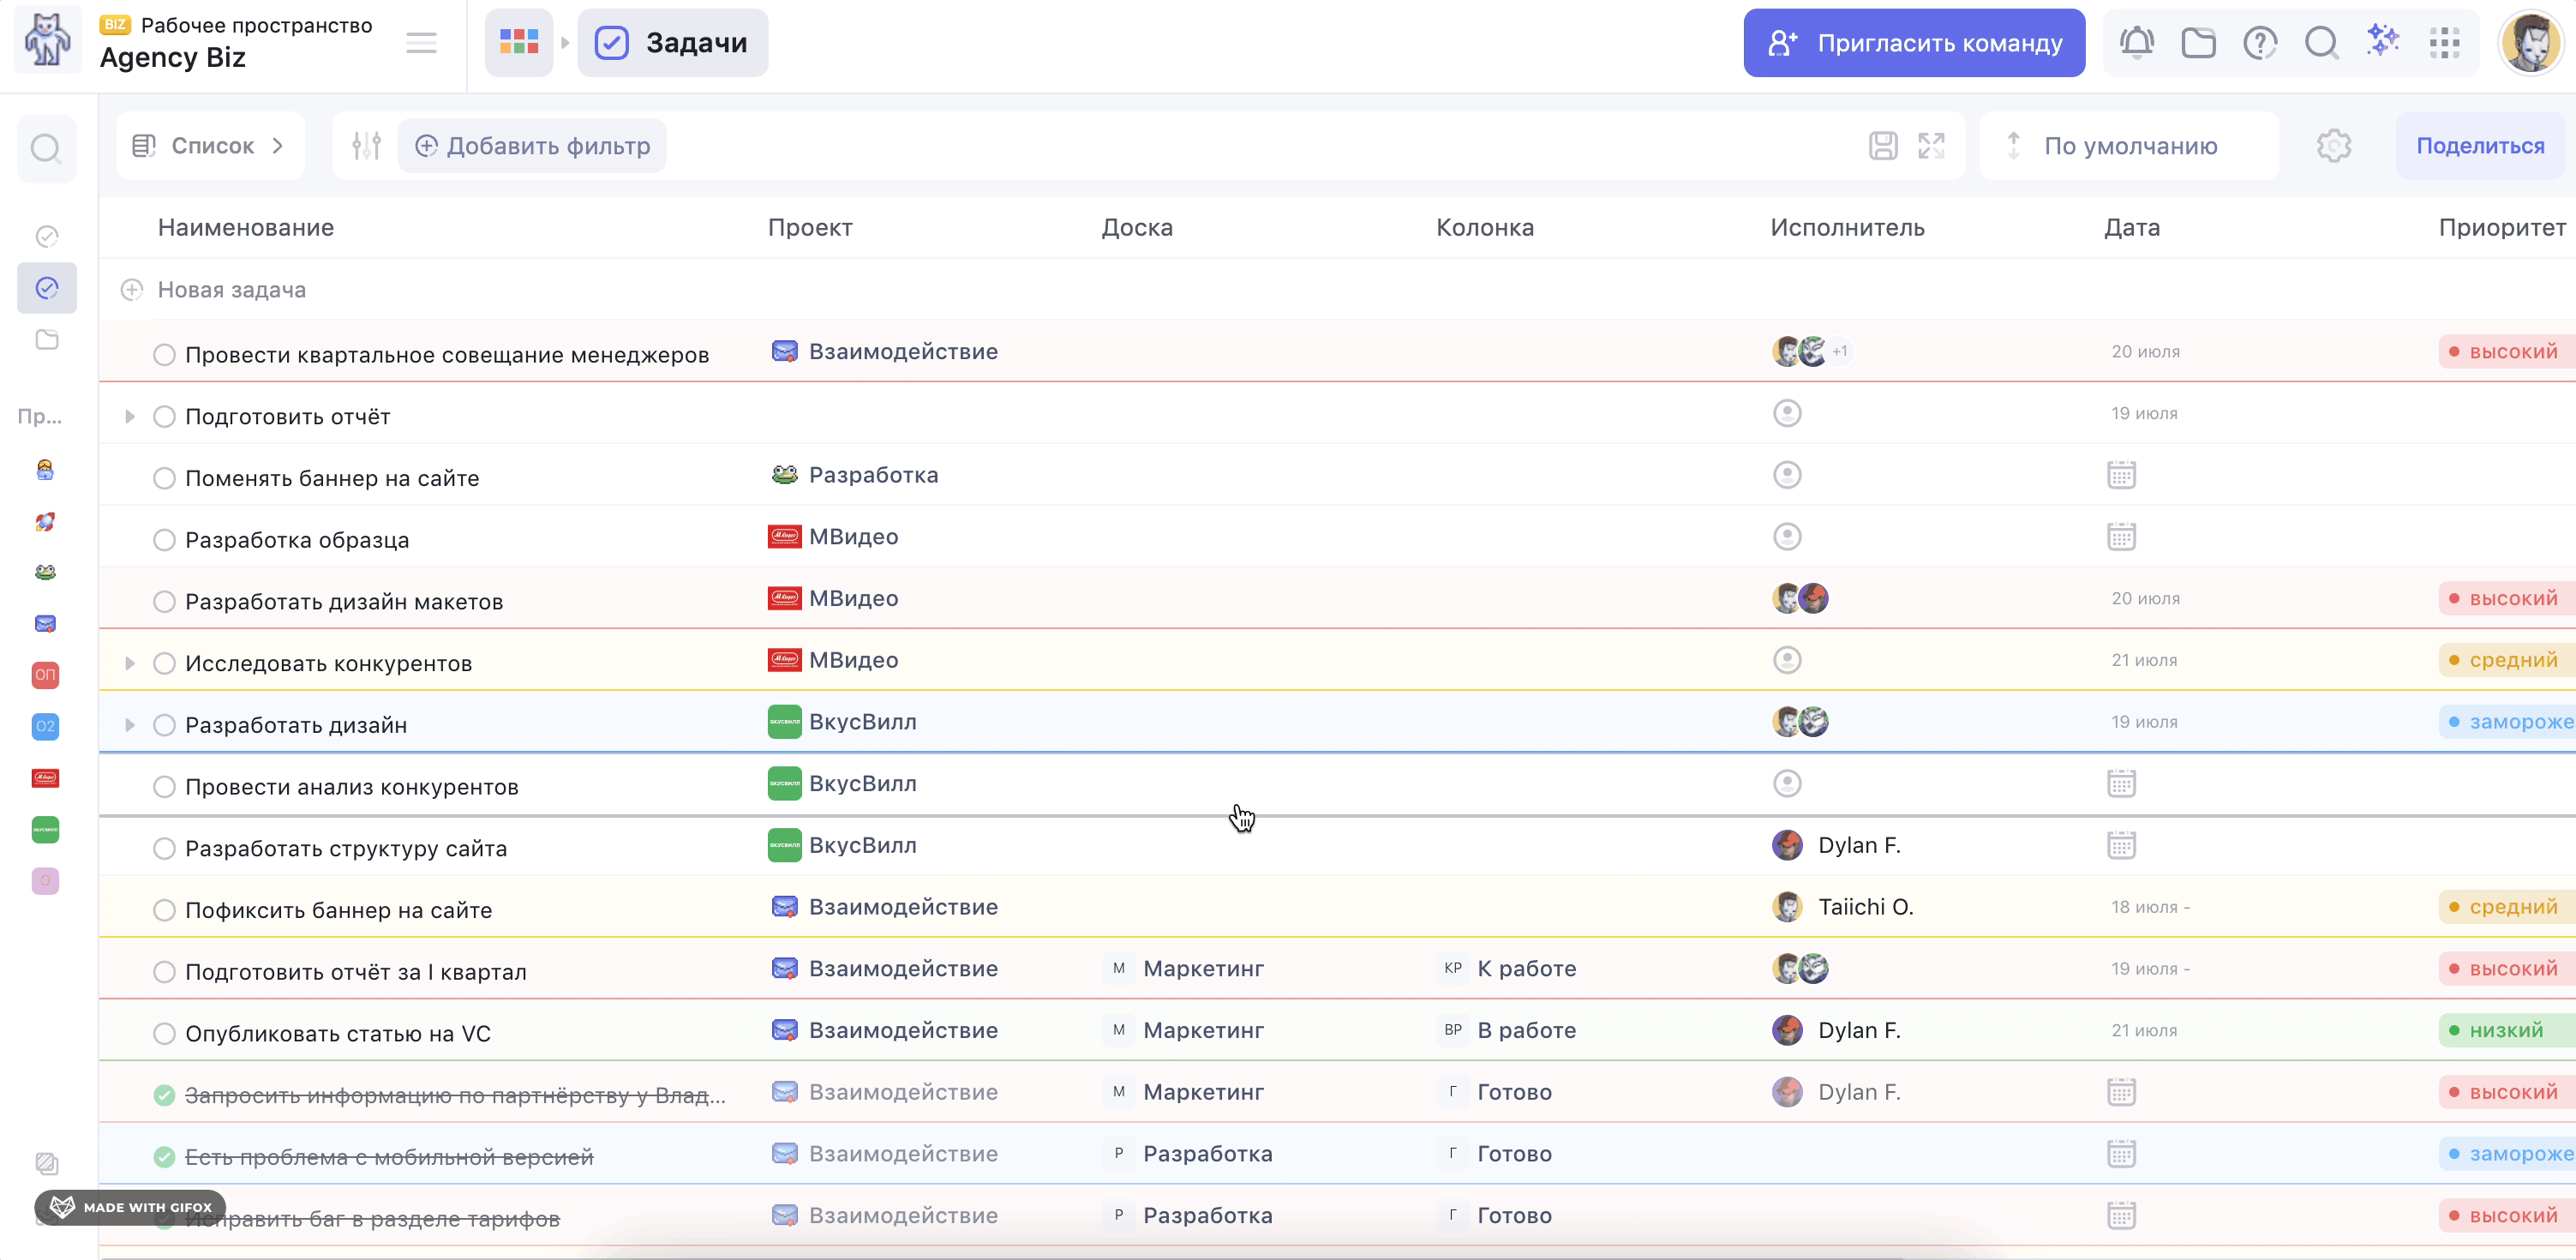Open table settings gear icon
The image size is (2576, 1260).
pyautogui.click(x=2333, y=146)
